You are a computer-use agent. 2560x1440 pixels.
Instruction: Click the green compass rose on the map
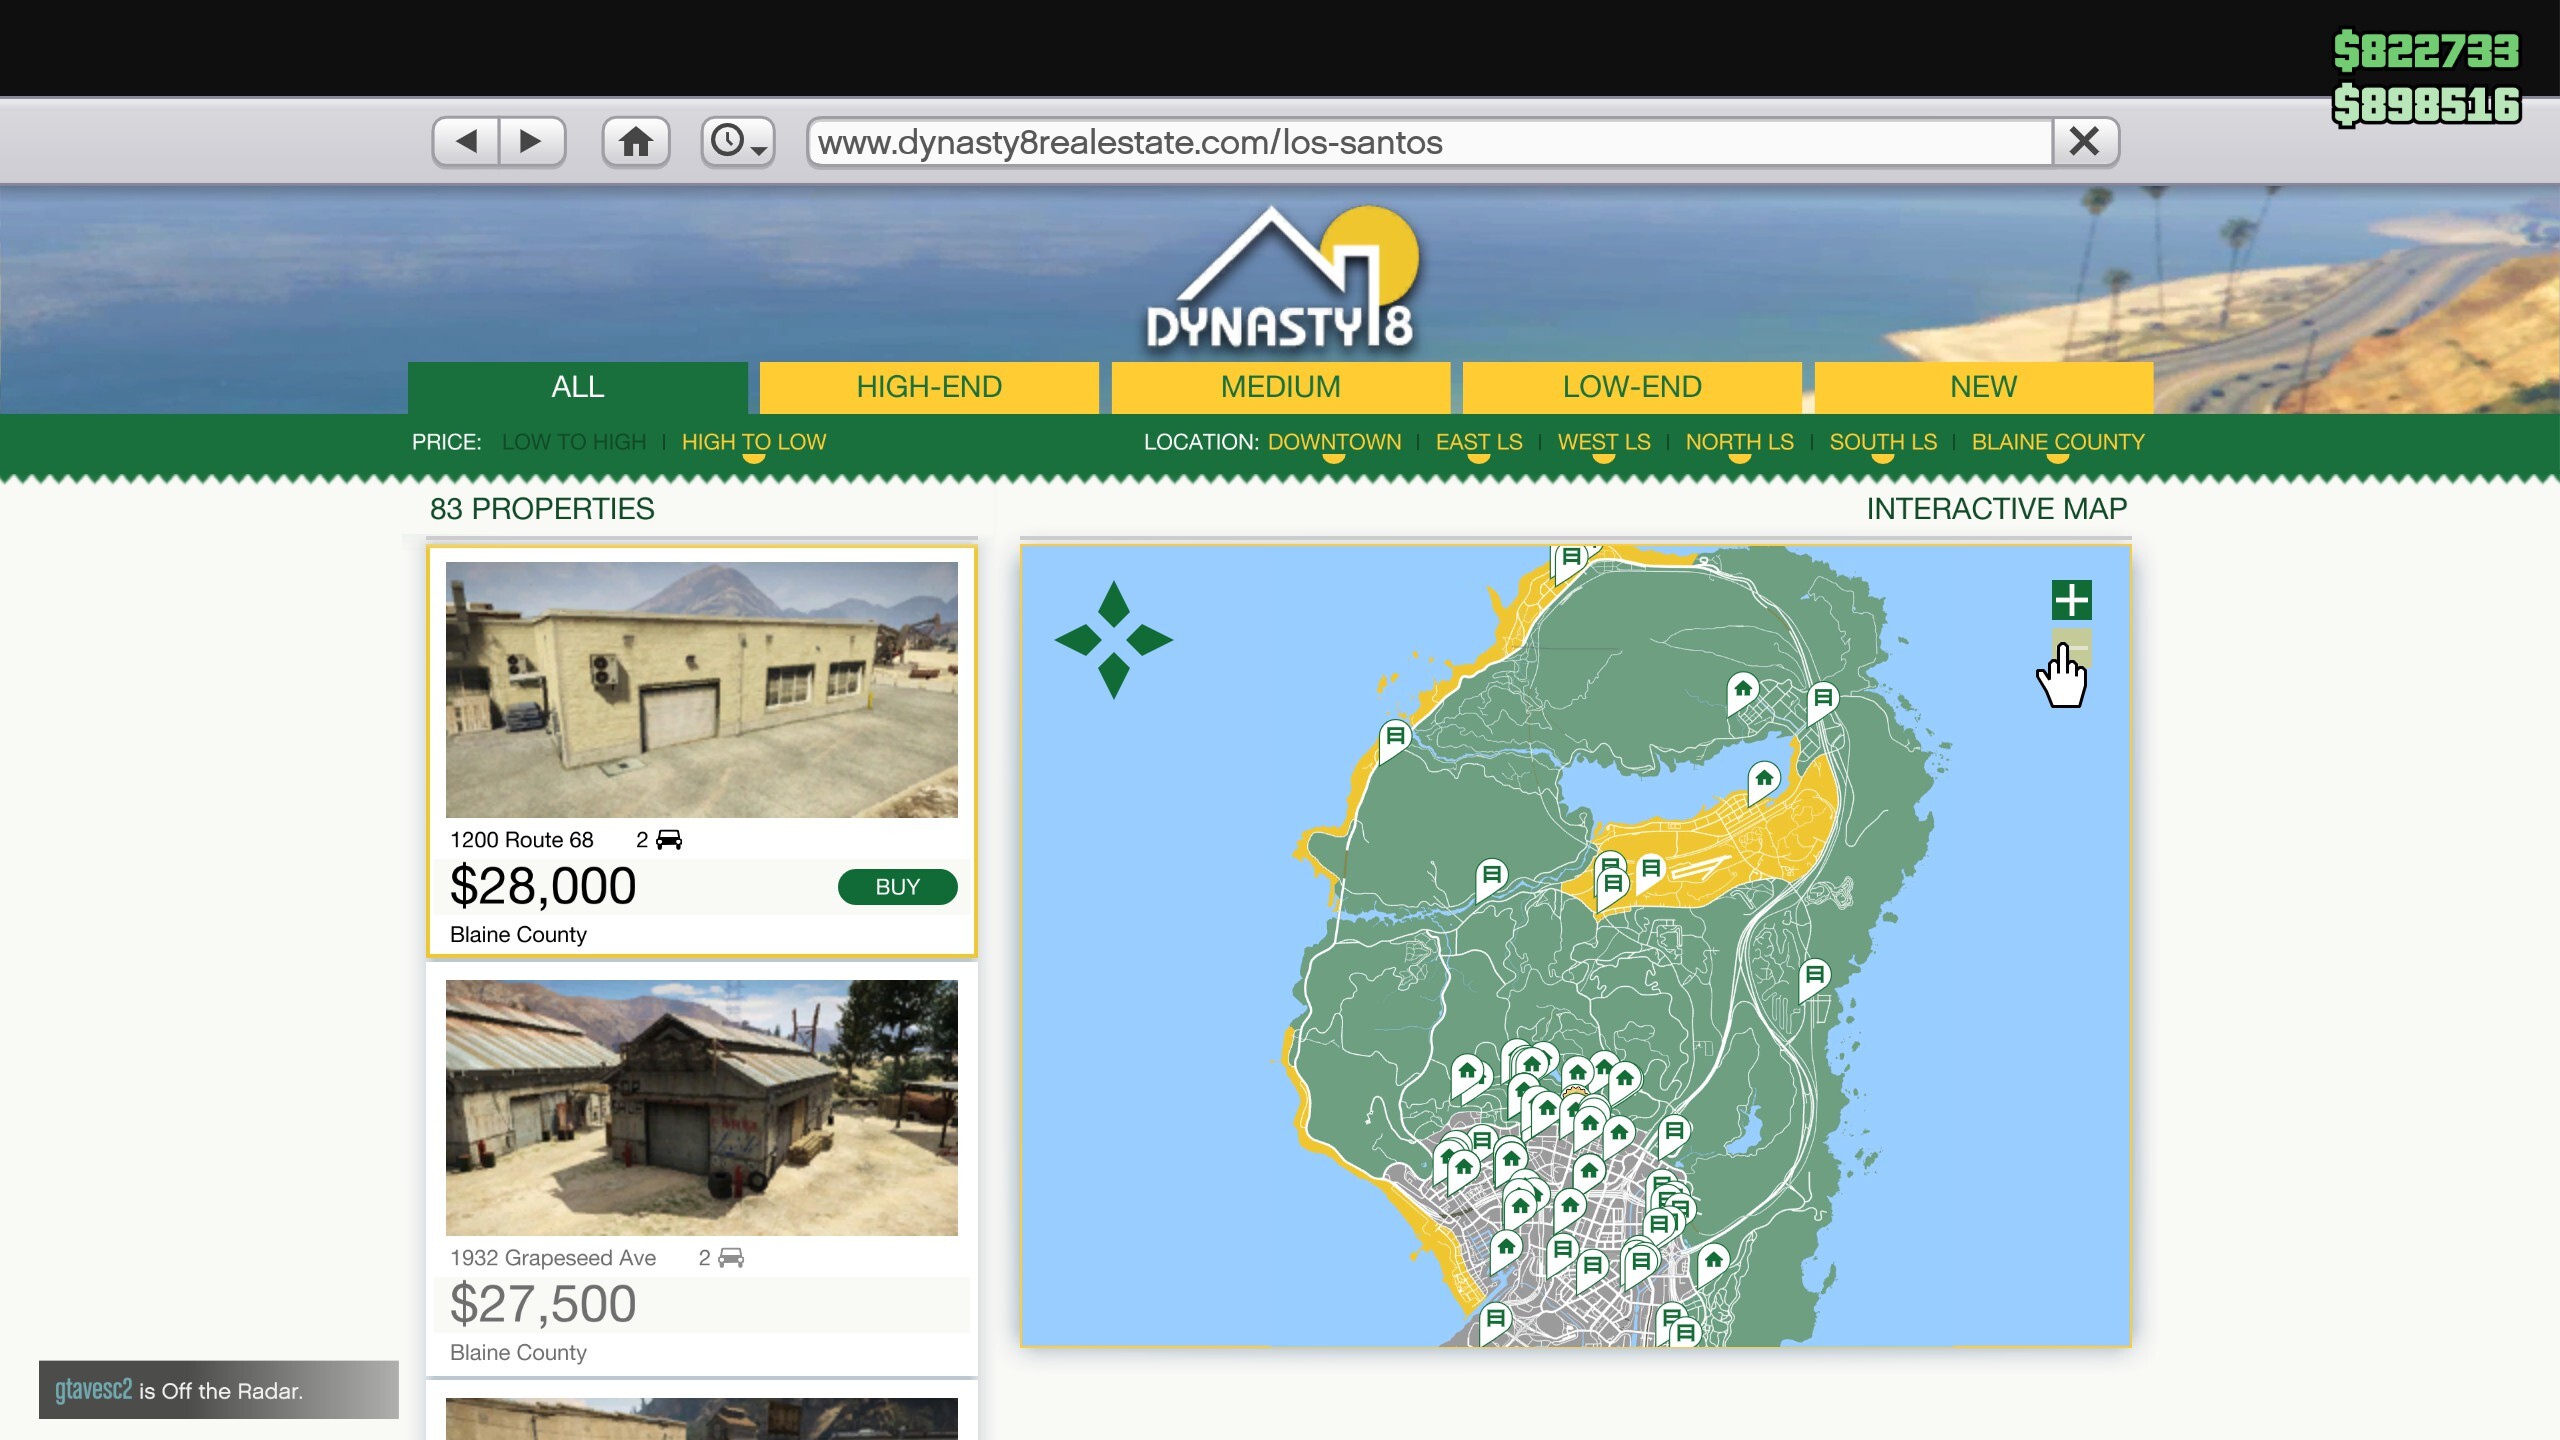(x=1113, y=641)
